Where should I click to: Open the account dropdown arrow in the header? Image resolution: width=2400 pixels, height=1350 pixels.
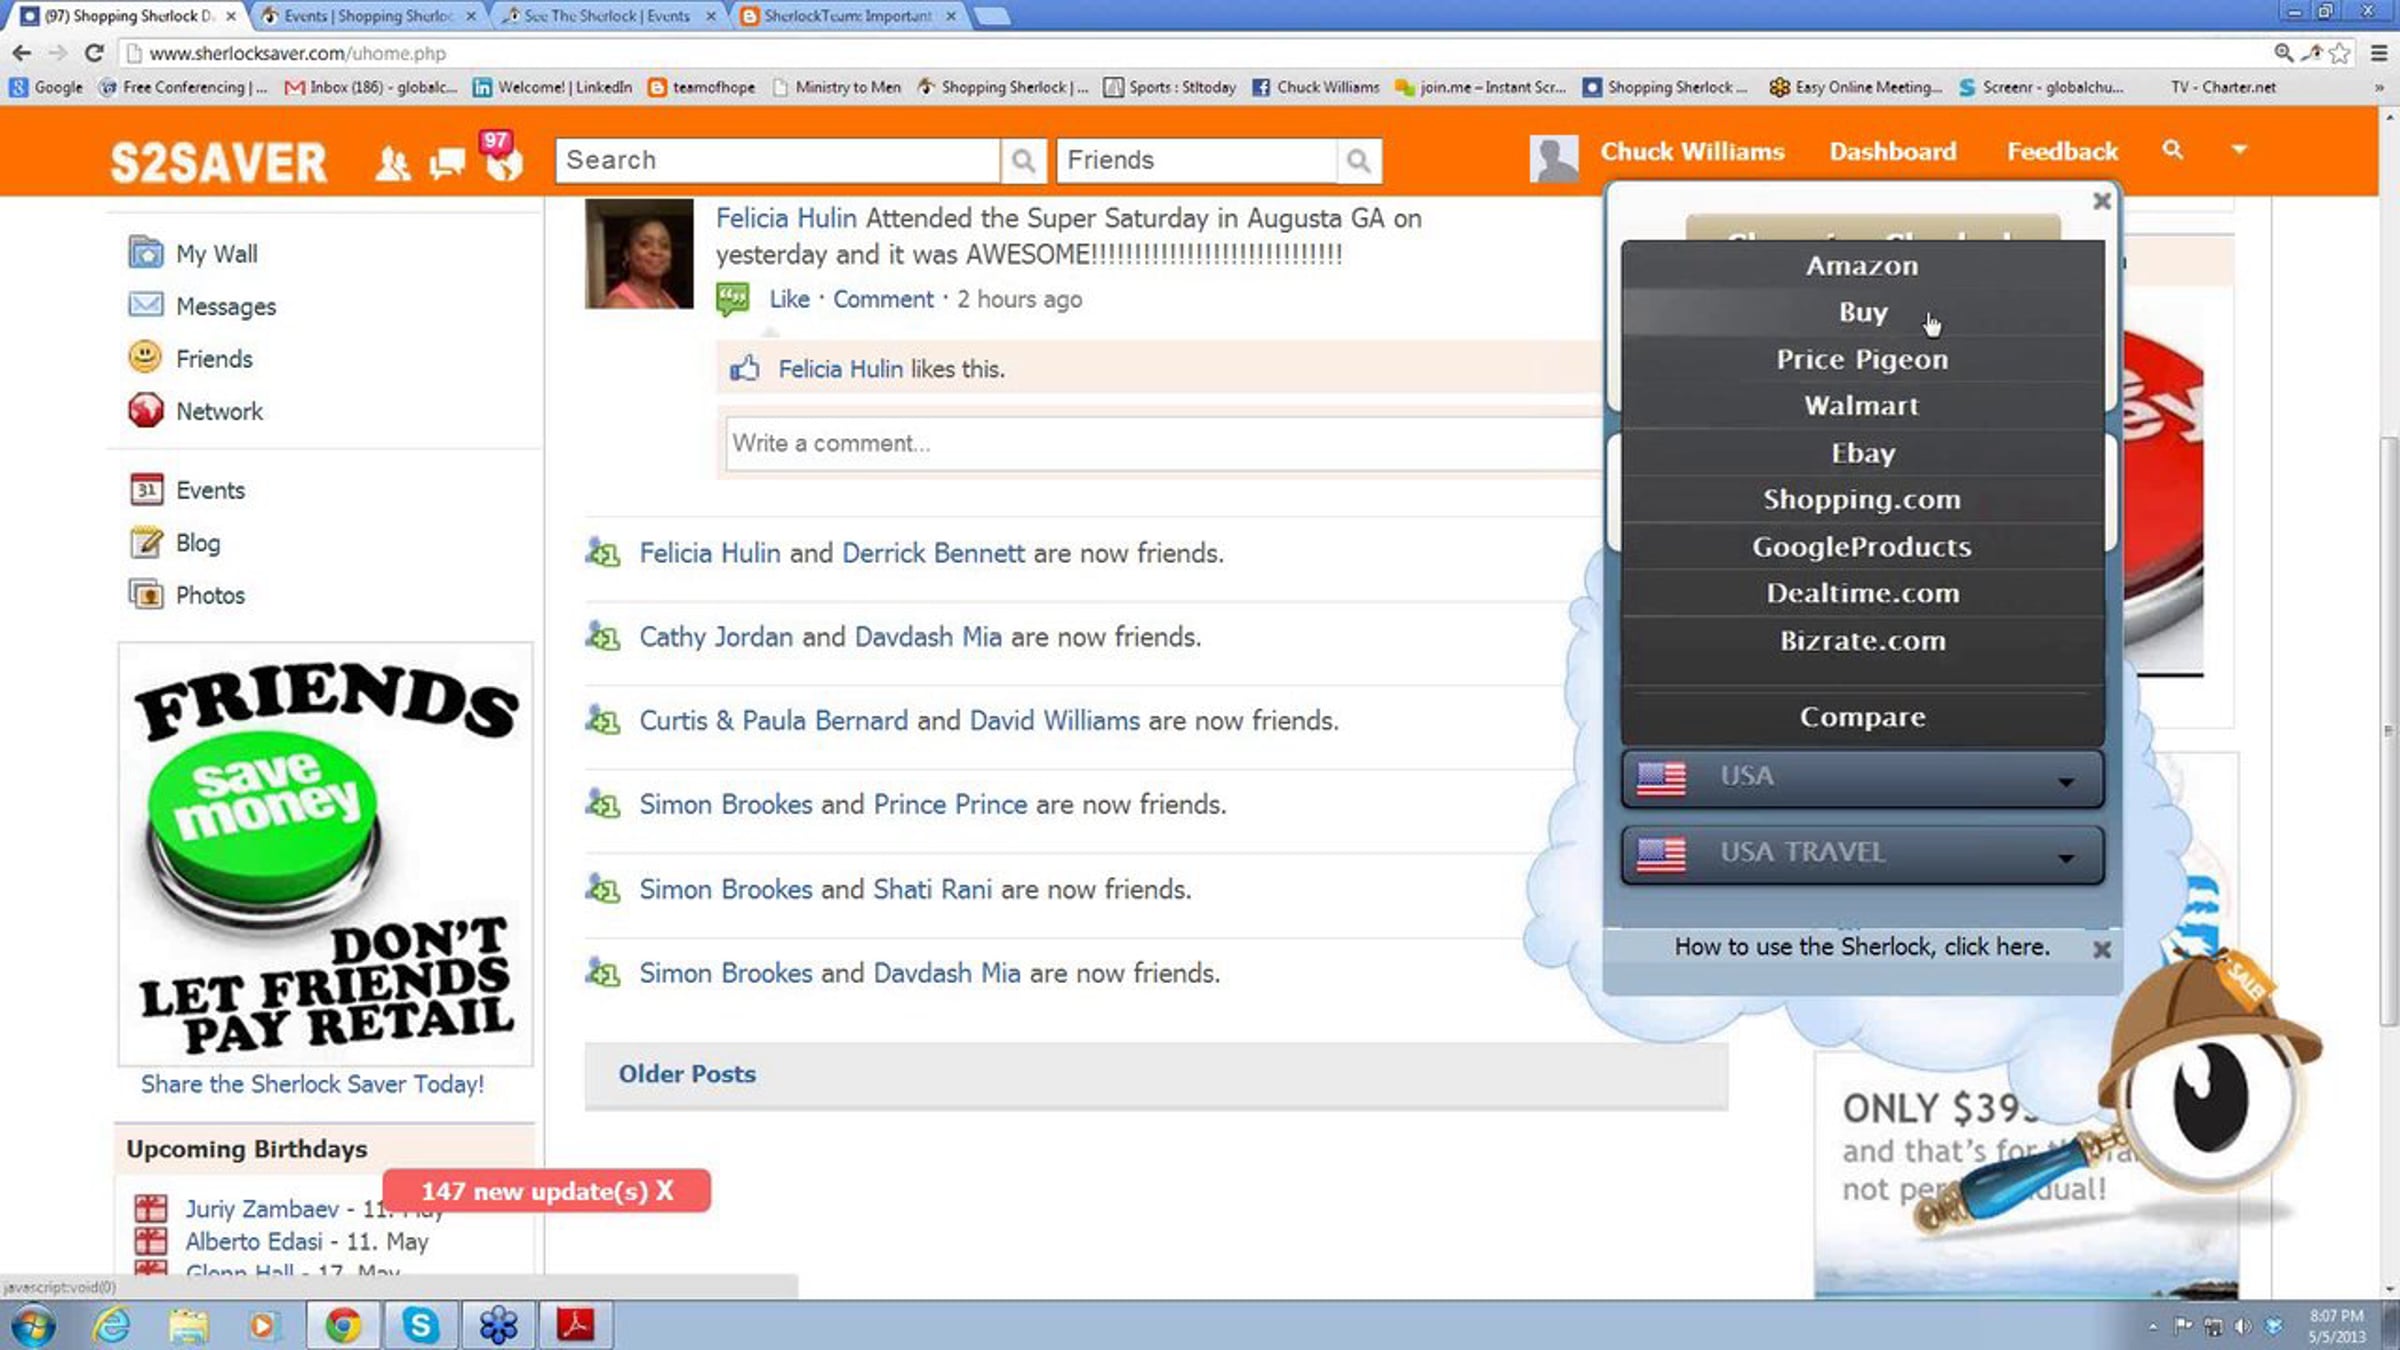click(2239, 150)
